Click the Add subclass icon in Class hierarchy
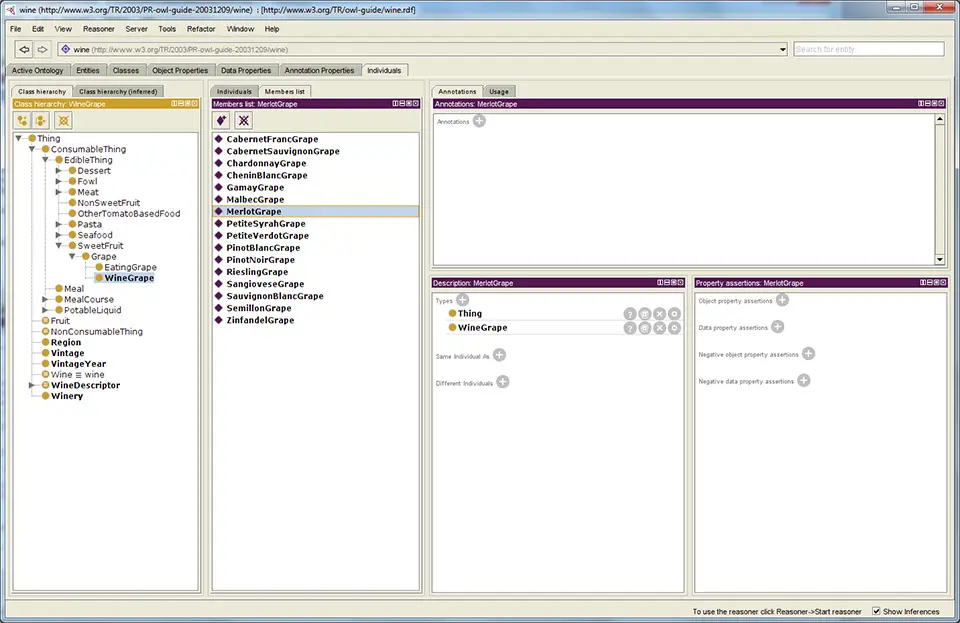The width and height of the screenshot is (960, 623). tap(23, 120)
